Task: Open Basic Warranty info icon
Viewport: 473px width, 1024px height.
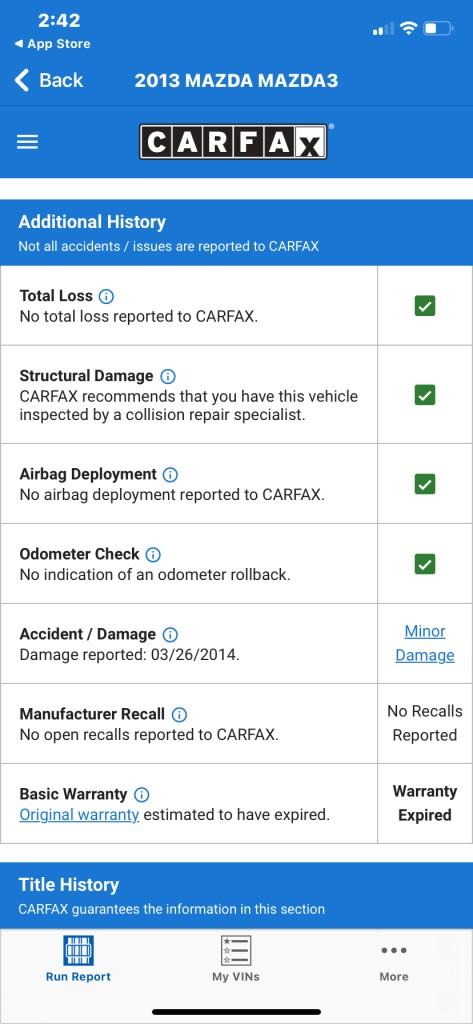Action: coord(141,795)
